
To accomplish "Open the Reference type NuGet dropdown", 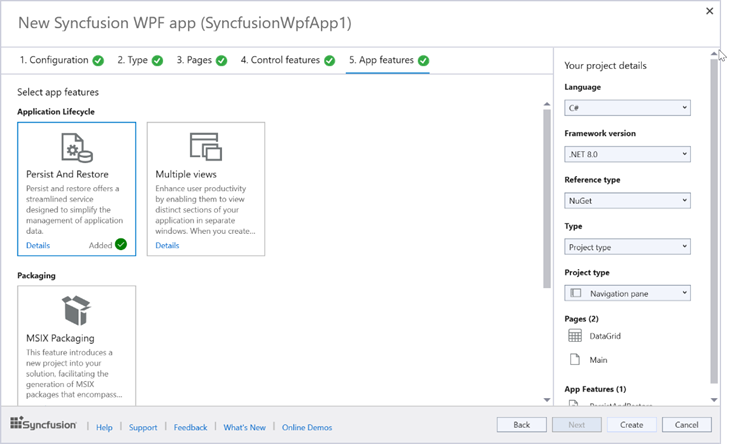I will [627, 200].
